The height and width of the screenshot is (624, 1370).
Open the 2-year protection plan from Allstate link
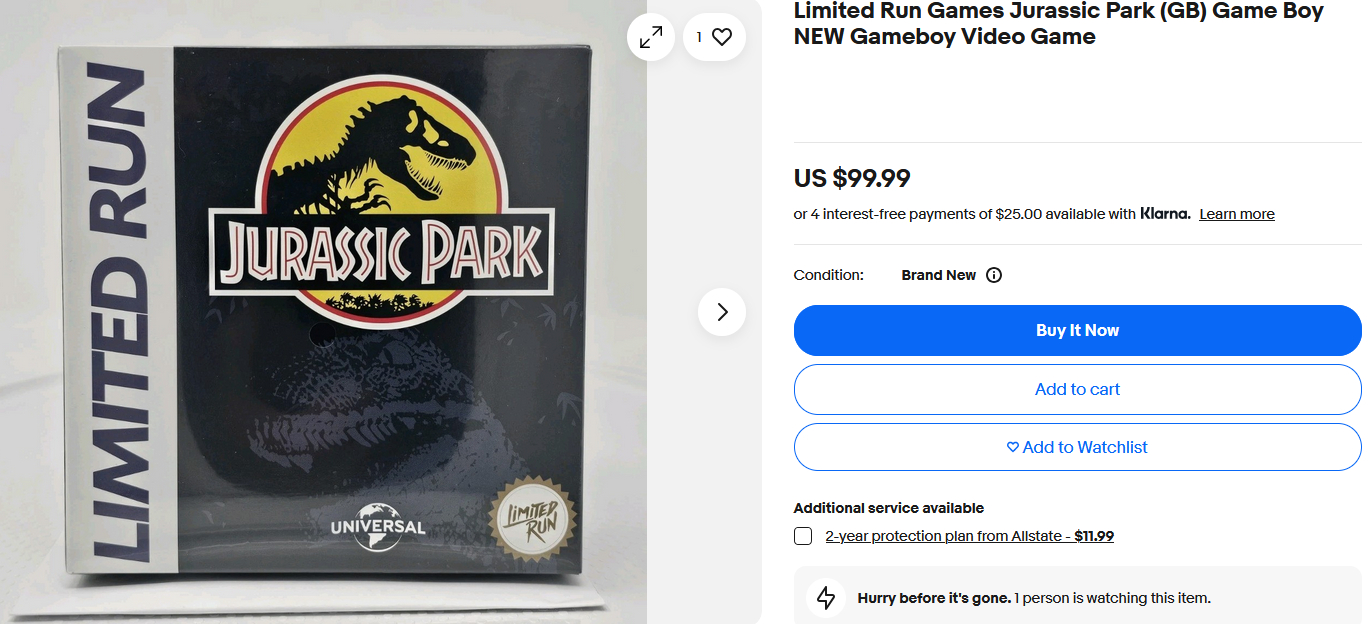(969, 536)
